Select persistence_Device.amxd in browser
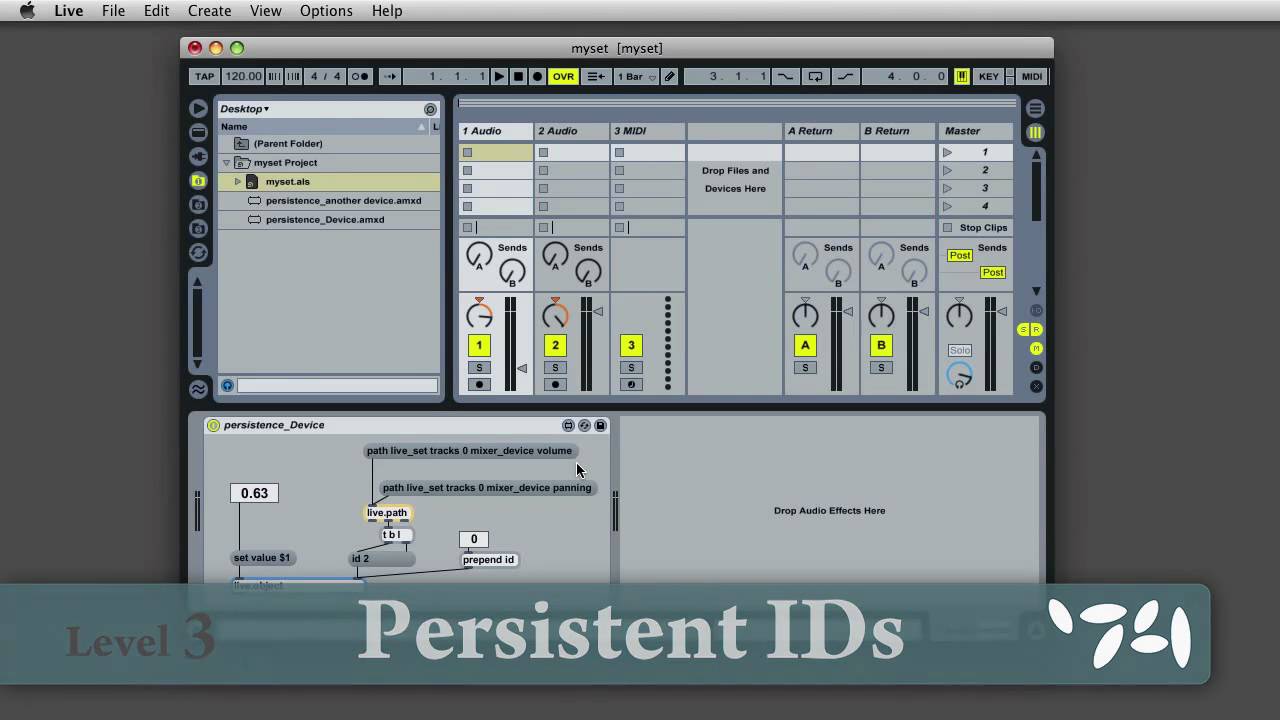This screenshot has width=1280, height=720. pos(329,220)
